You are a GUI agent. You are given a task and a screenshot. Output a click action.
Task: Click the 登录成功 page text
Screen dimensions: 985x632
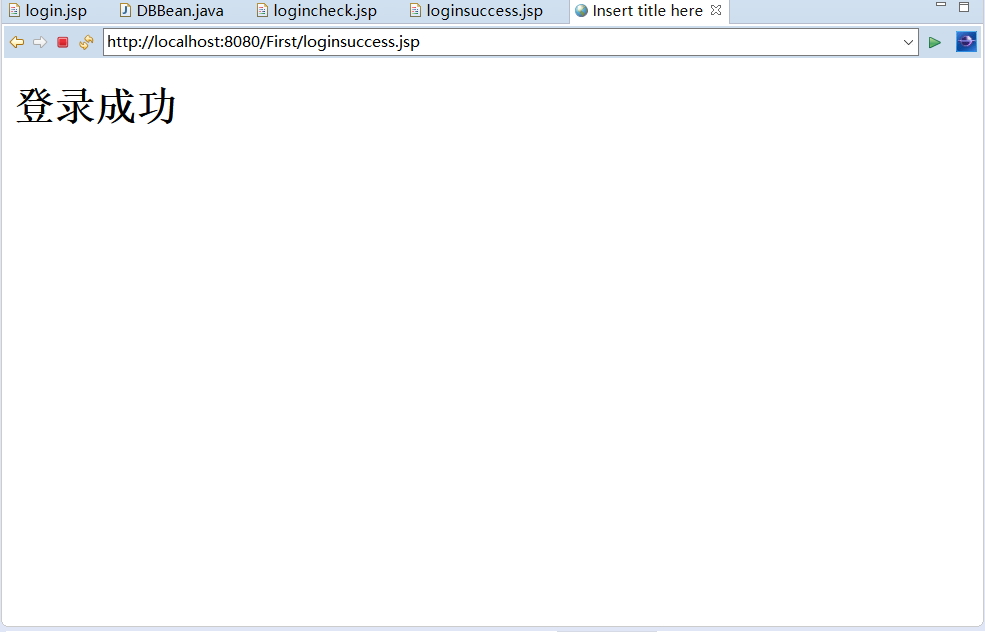coord(95,106)
